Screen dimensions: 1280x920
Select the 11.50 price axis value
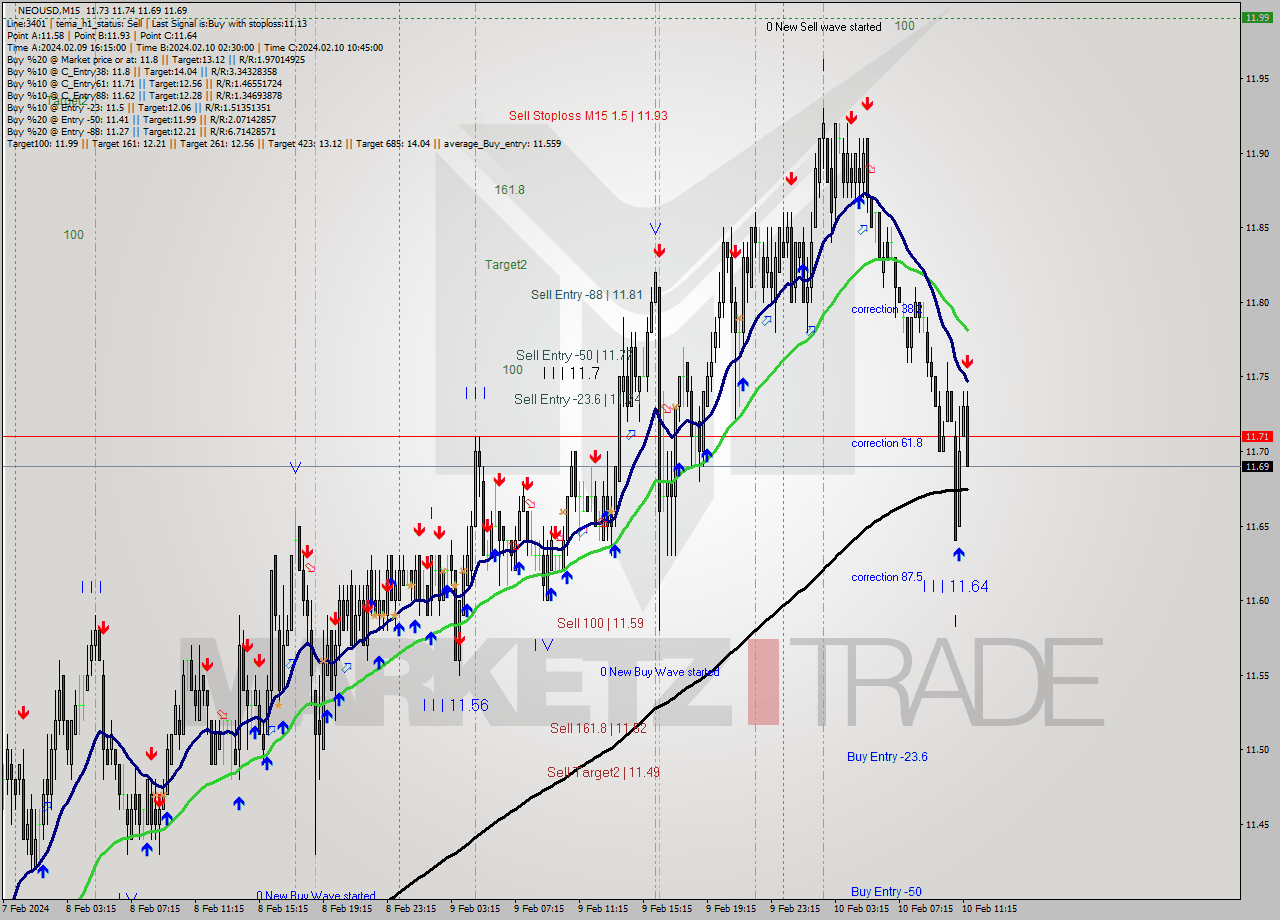coord(1257,749)
